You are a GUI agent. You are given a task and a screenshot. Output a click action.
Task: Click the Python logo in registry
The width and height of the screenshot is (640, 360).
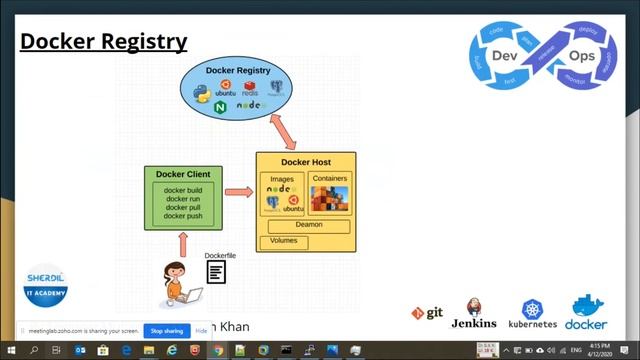tap(202, 93)
